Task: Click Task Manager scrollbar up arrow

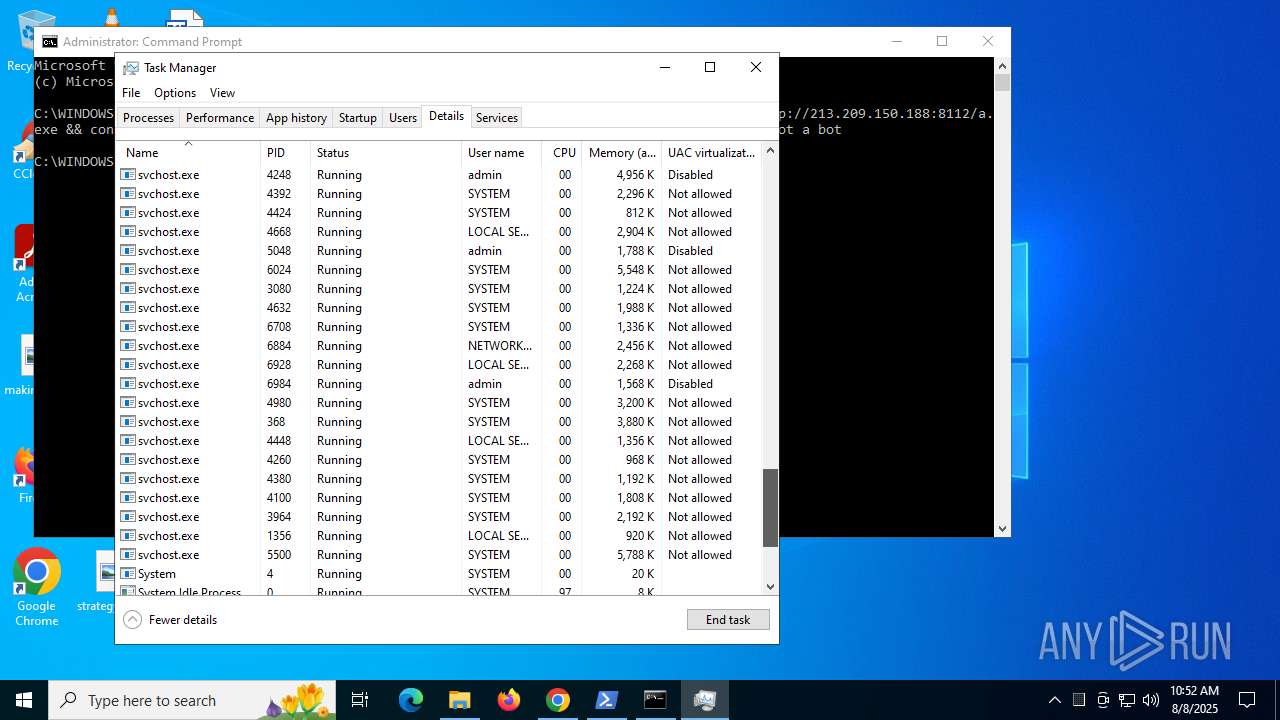Action: tap(770, 151)
